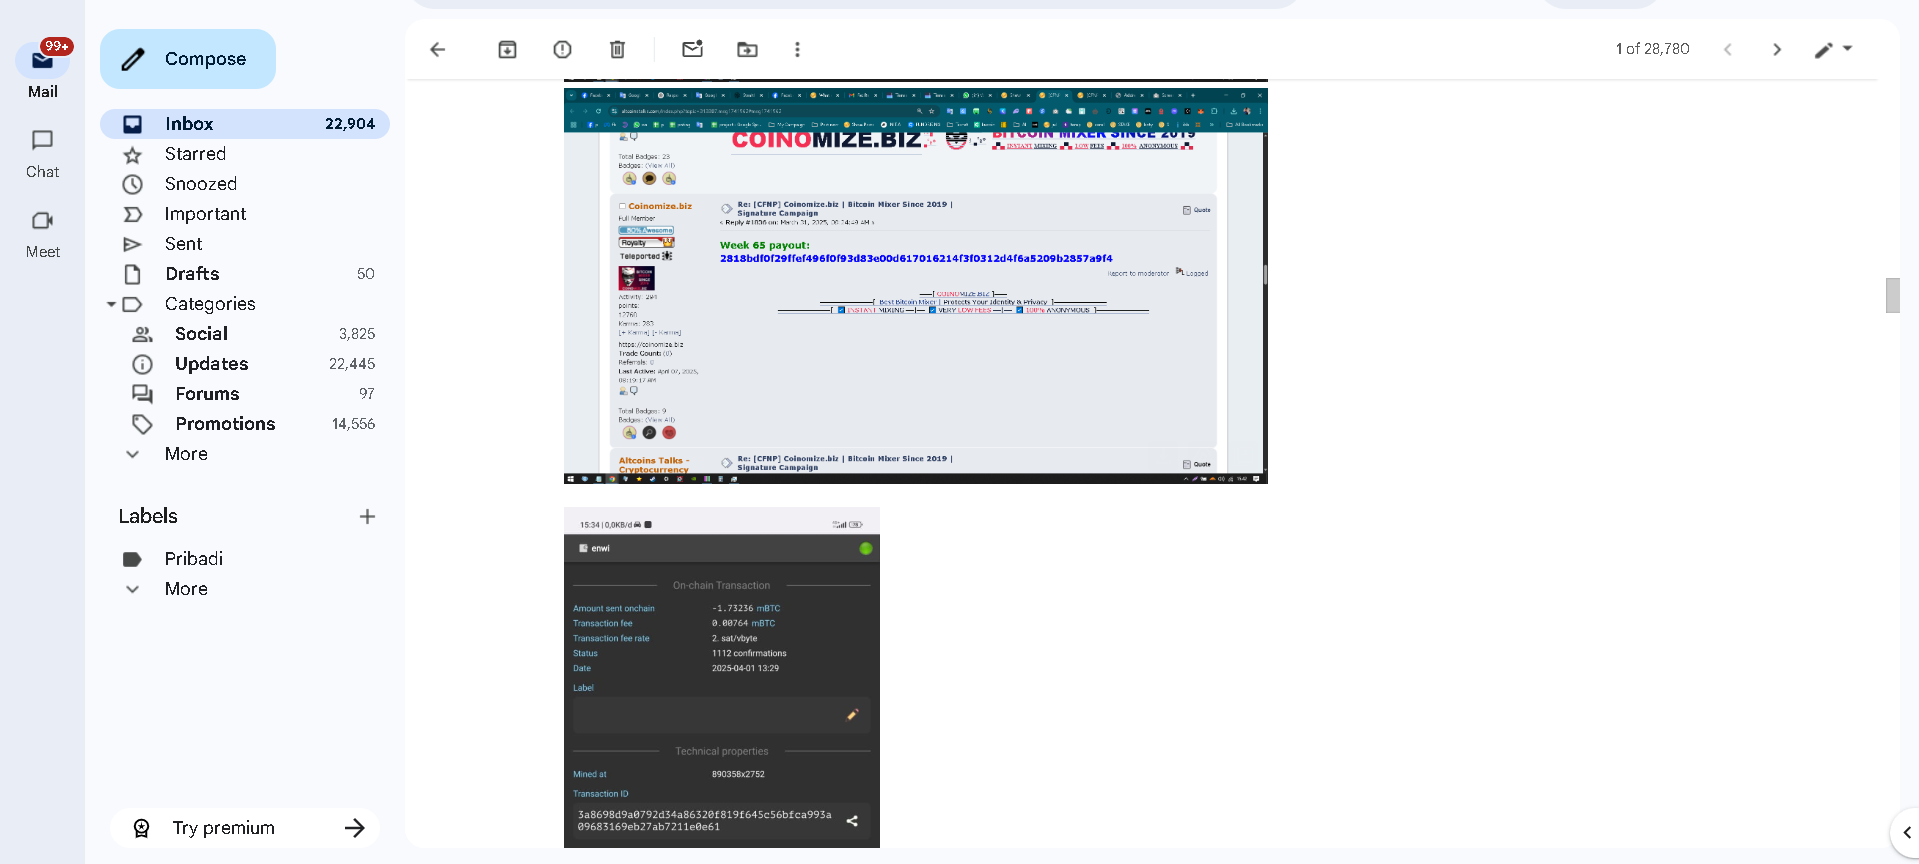Image resolution: width=1919 pixels, height=864 pixels.
Task: Click Try premium button
Action: point(245,828)
